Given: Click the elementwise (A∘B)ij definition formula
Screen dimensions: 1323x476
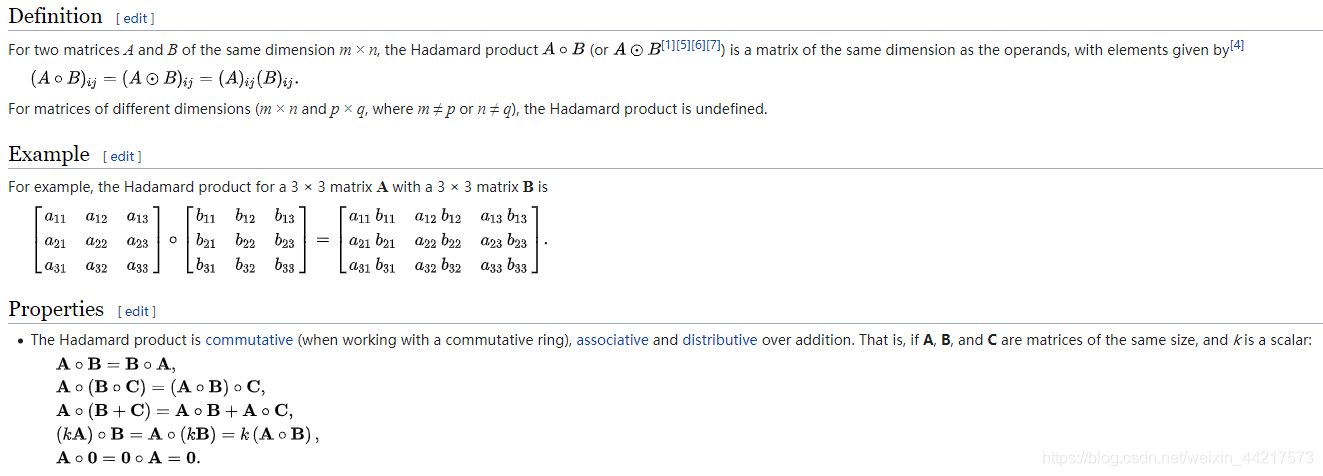Looking at the screenshot, I should pyautogui.click(x=165, y=79).
